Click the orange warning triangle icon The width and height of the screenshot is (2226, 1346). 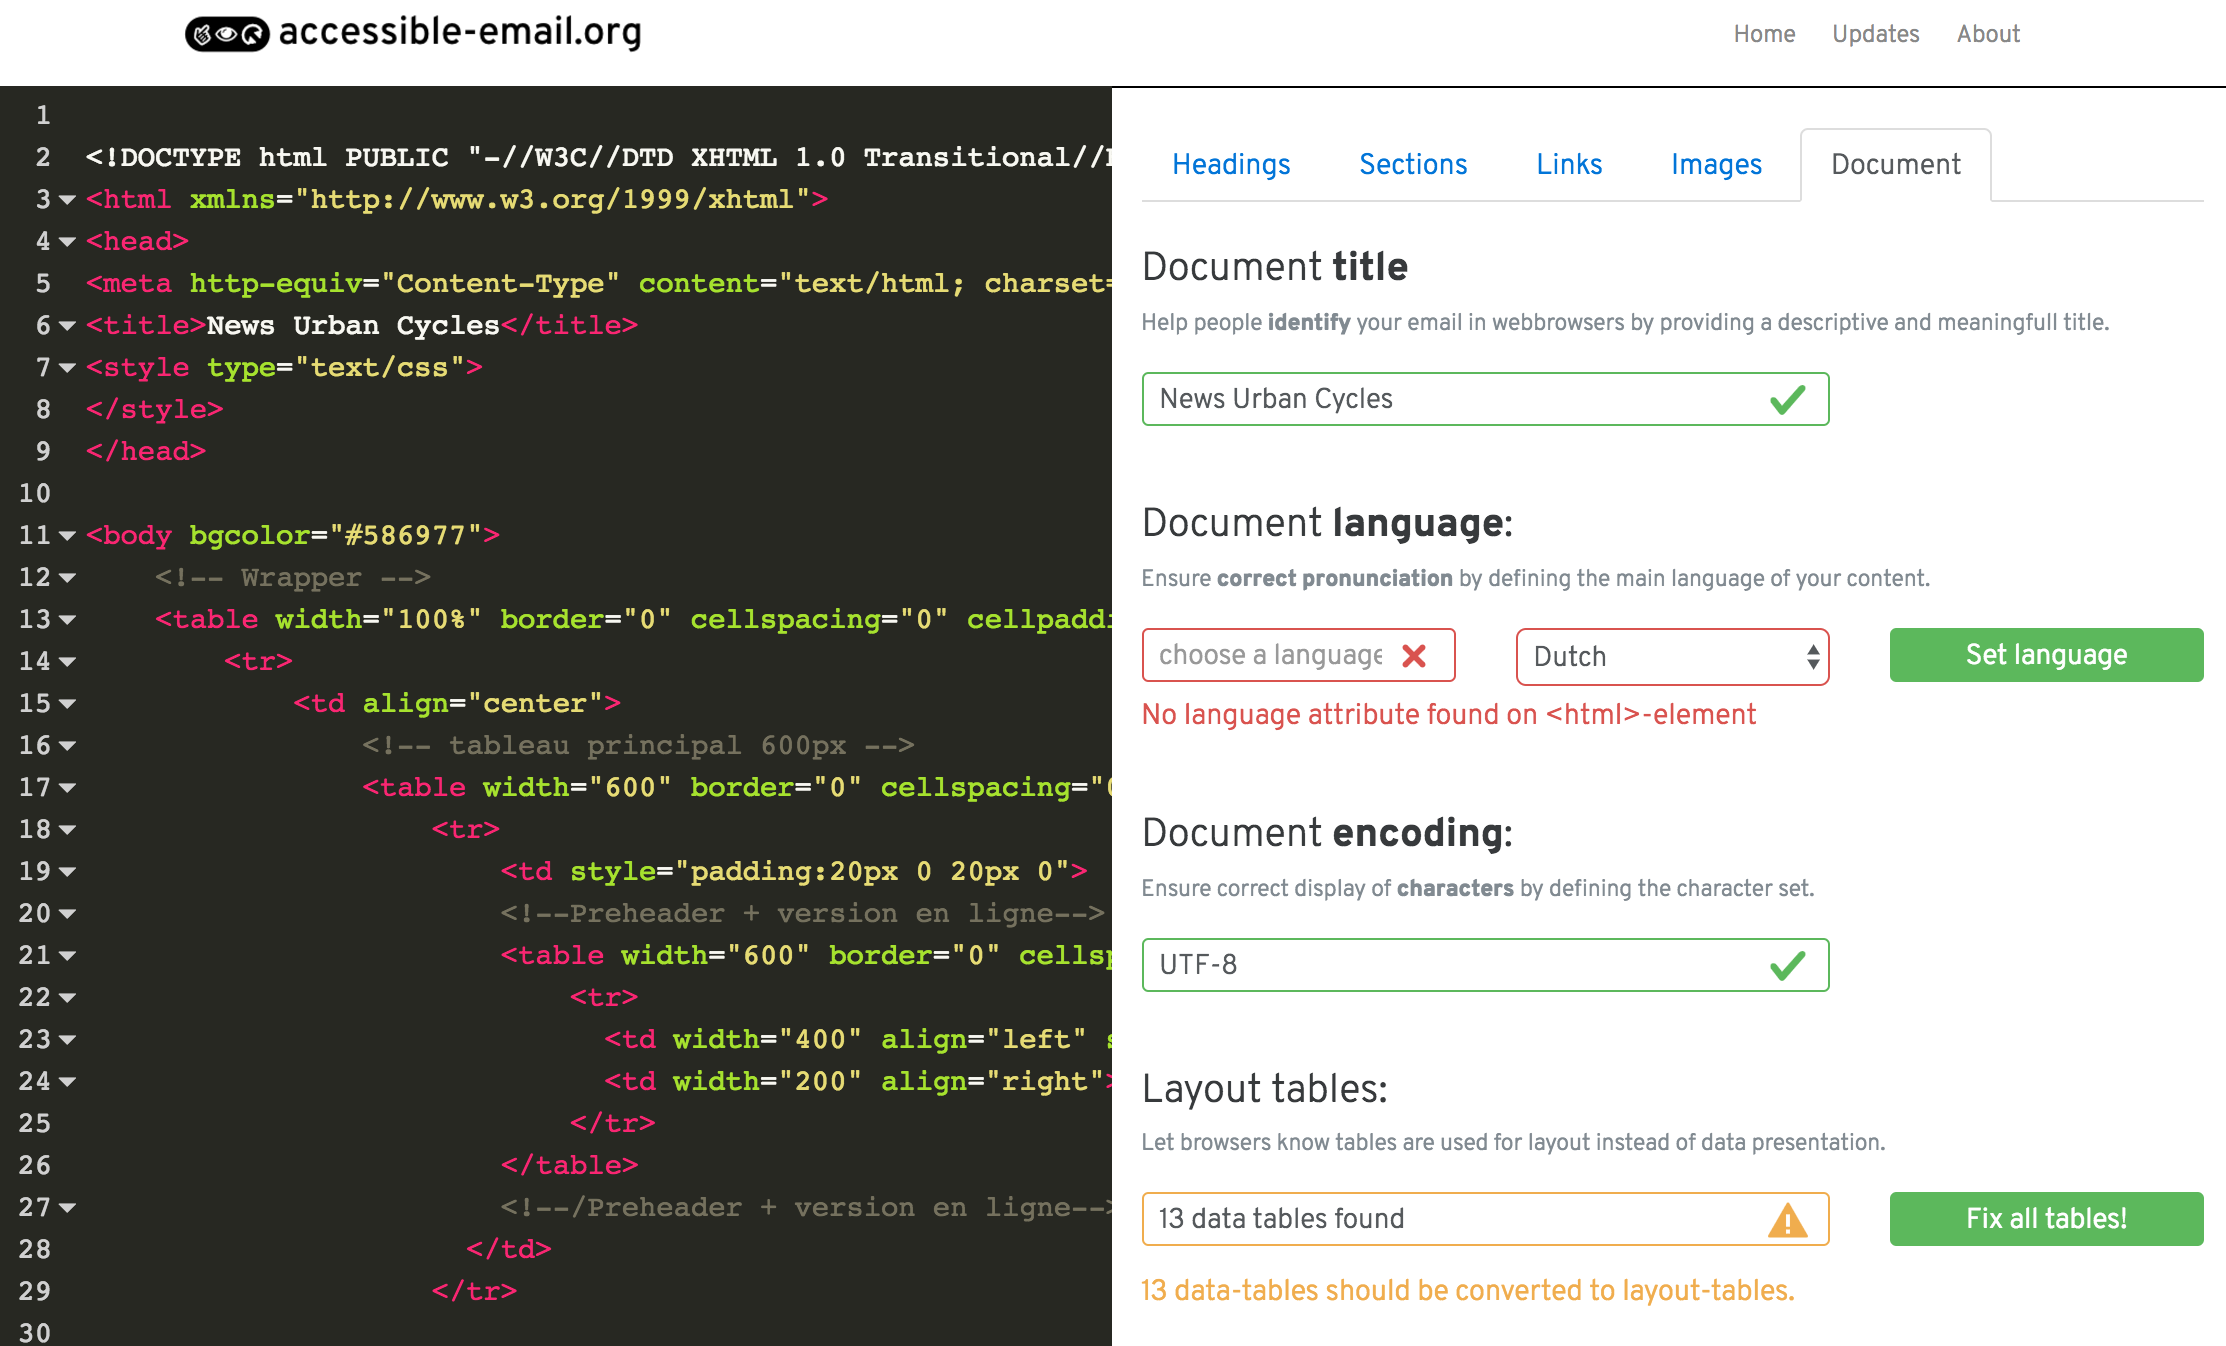1787,1220
